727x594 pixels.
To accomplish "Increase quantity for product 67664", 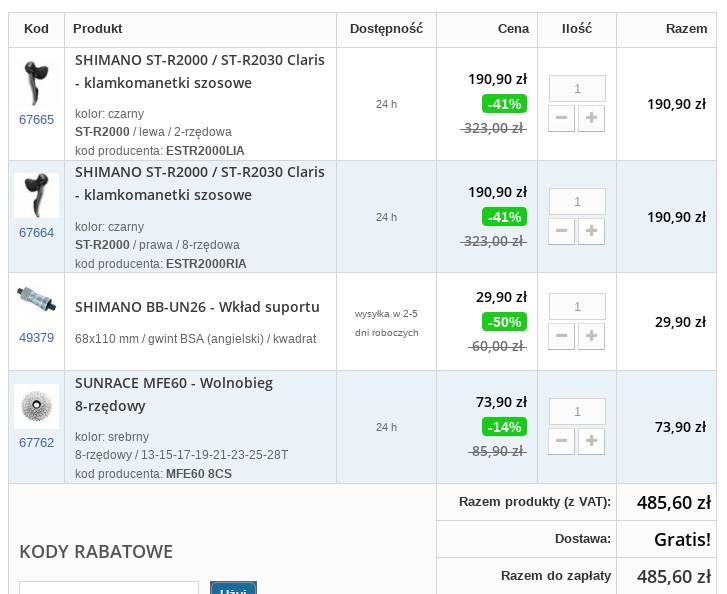I will [591, 231].
